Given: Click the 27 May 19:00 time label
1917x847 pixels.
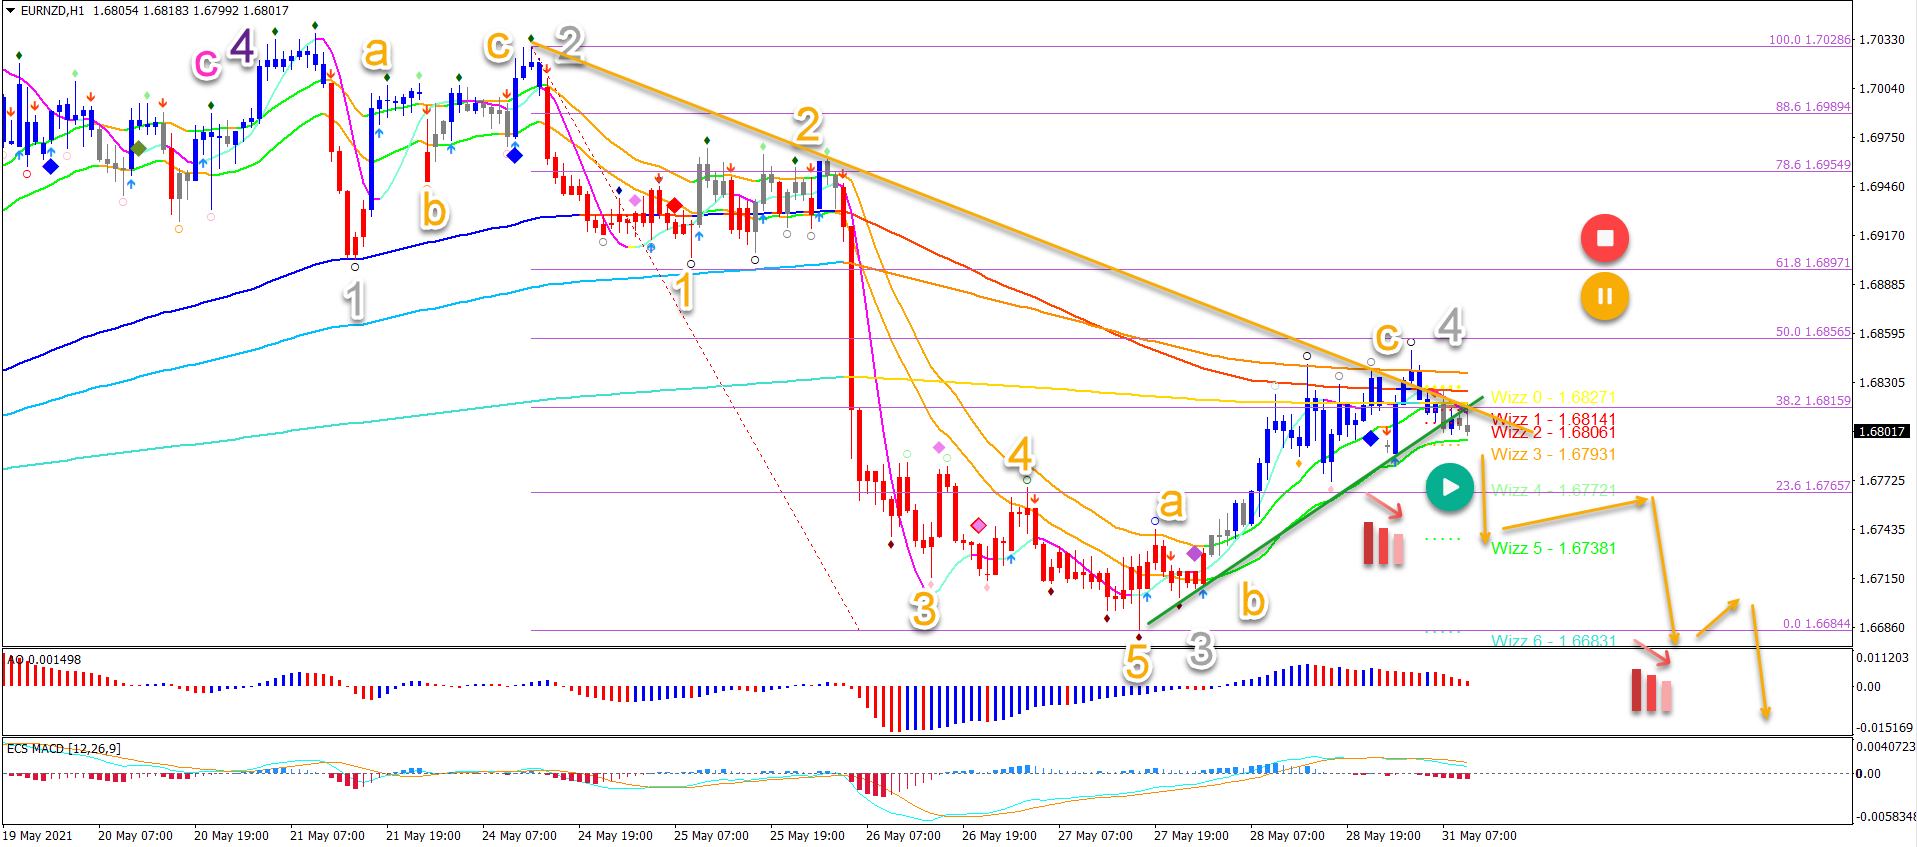Looking at the screenshot, I should point(1191,836).
